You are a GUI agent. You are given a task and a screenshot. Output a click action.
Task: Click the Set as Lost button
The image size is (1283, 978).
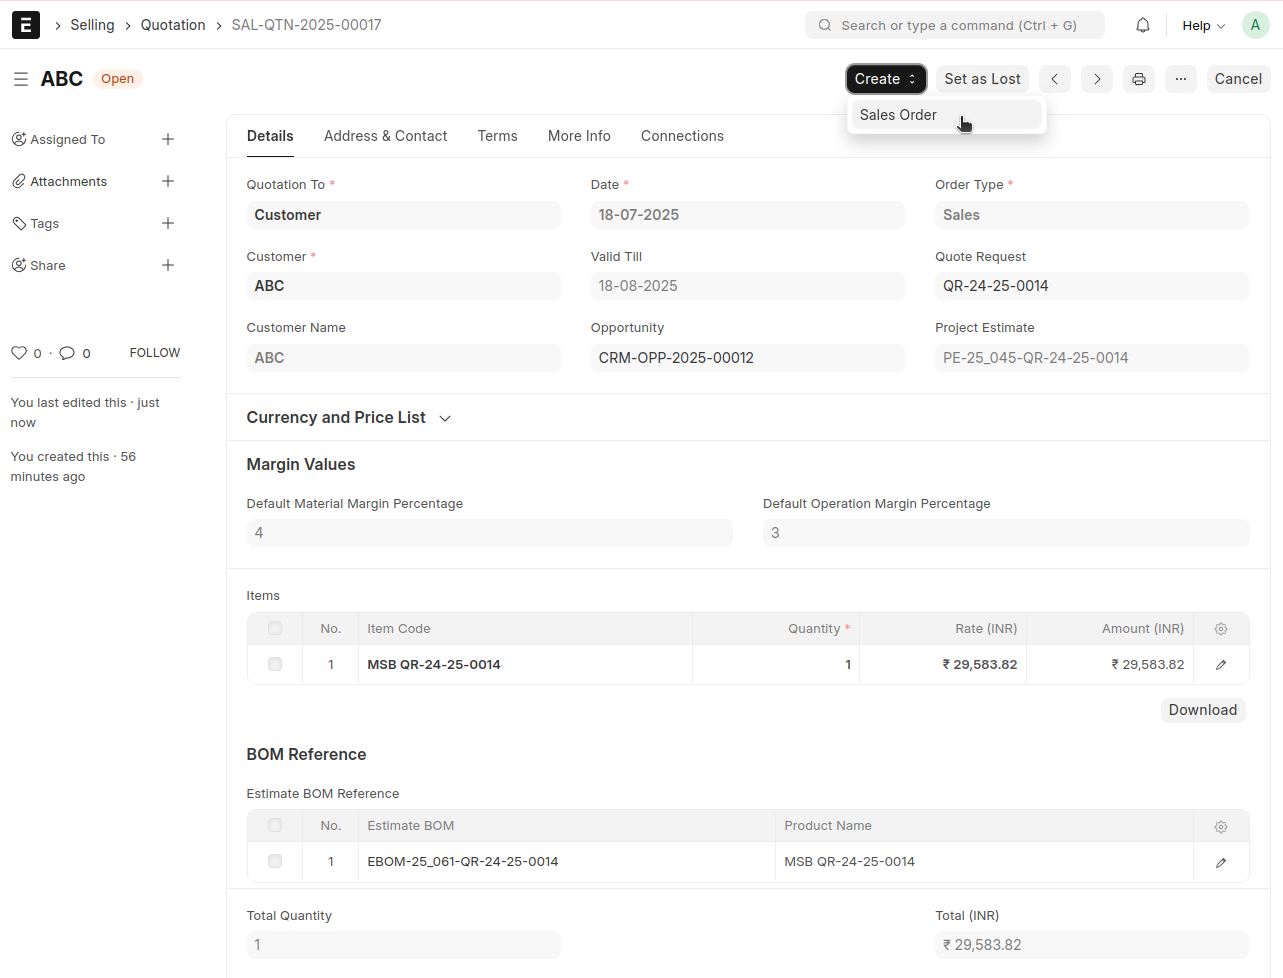pos(982,79)
